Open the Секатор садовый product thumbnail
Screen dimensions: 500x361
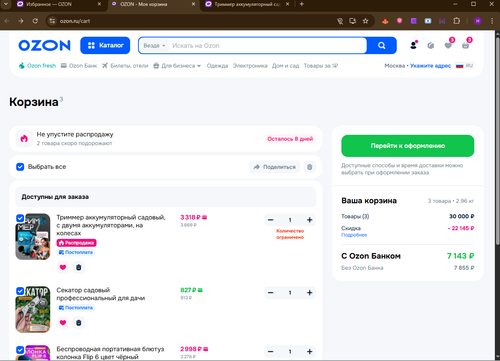pos(33,310)
